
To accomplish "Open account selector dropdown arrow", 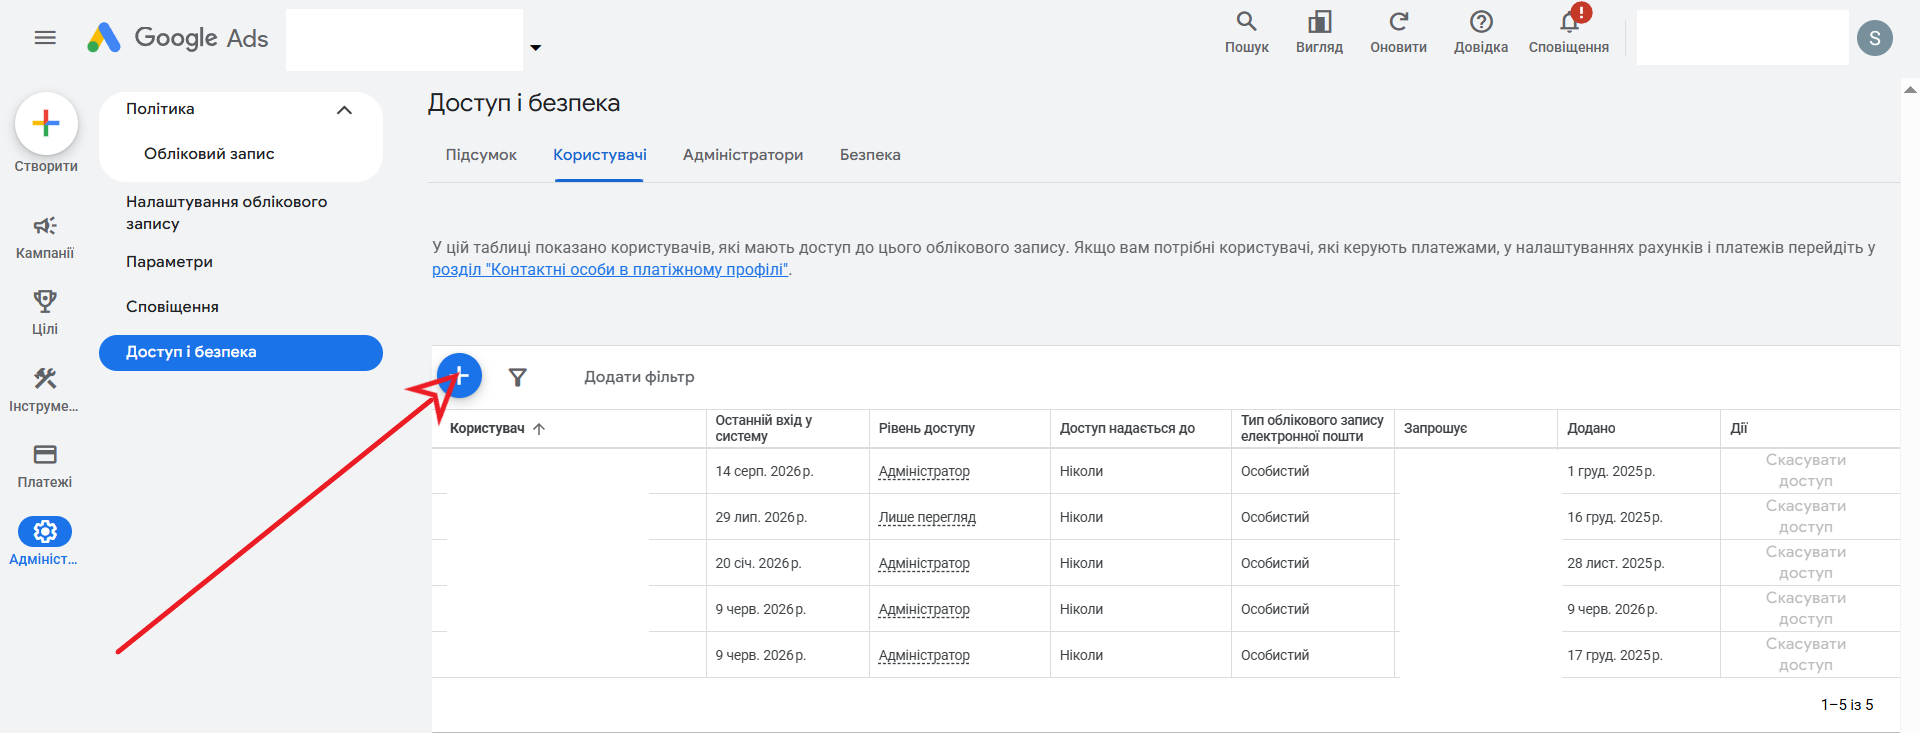I will point(536,47).
